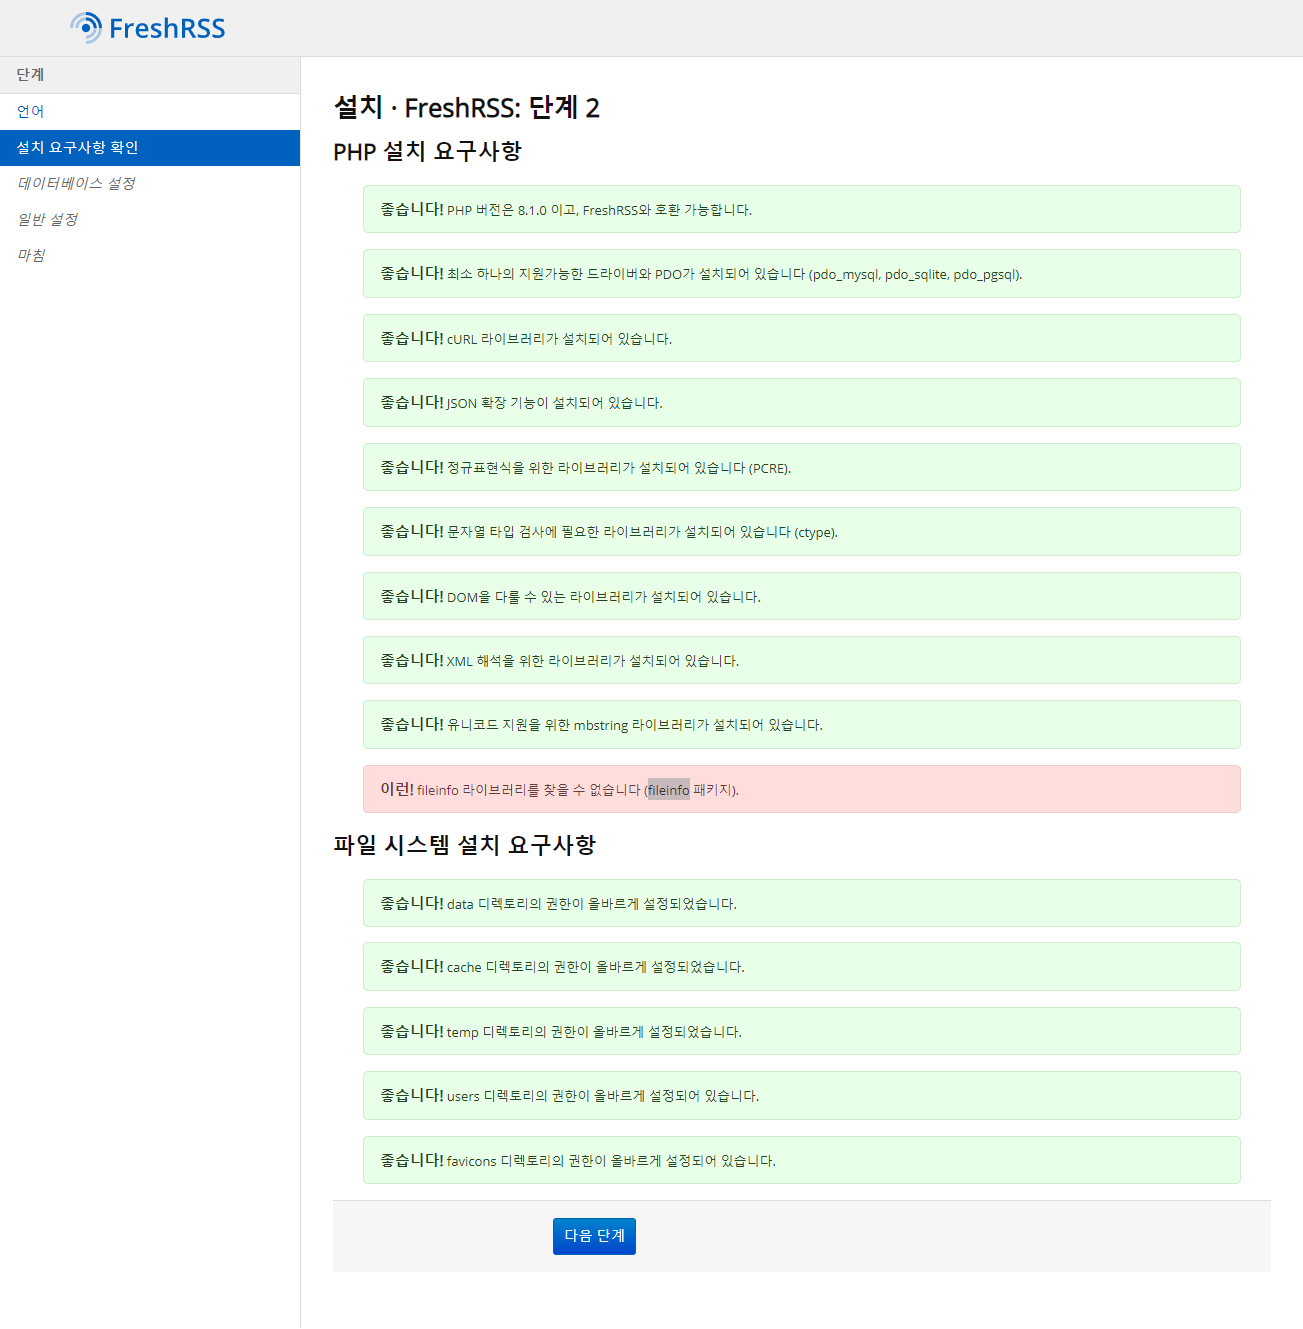Click the cURL 라이브러리 message
The height and width of the screenshot is (1329, 1303).
tap(802, 338)
